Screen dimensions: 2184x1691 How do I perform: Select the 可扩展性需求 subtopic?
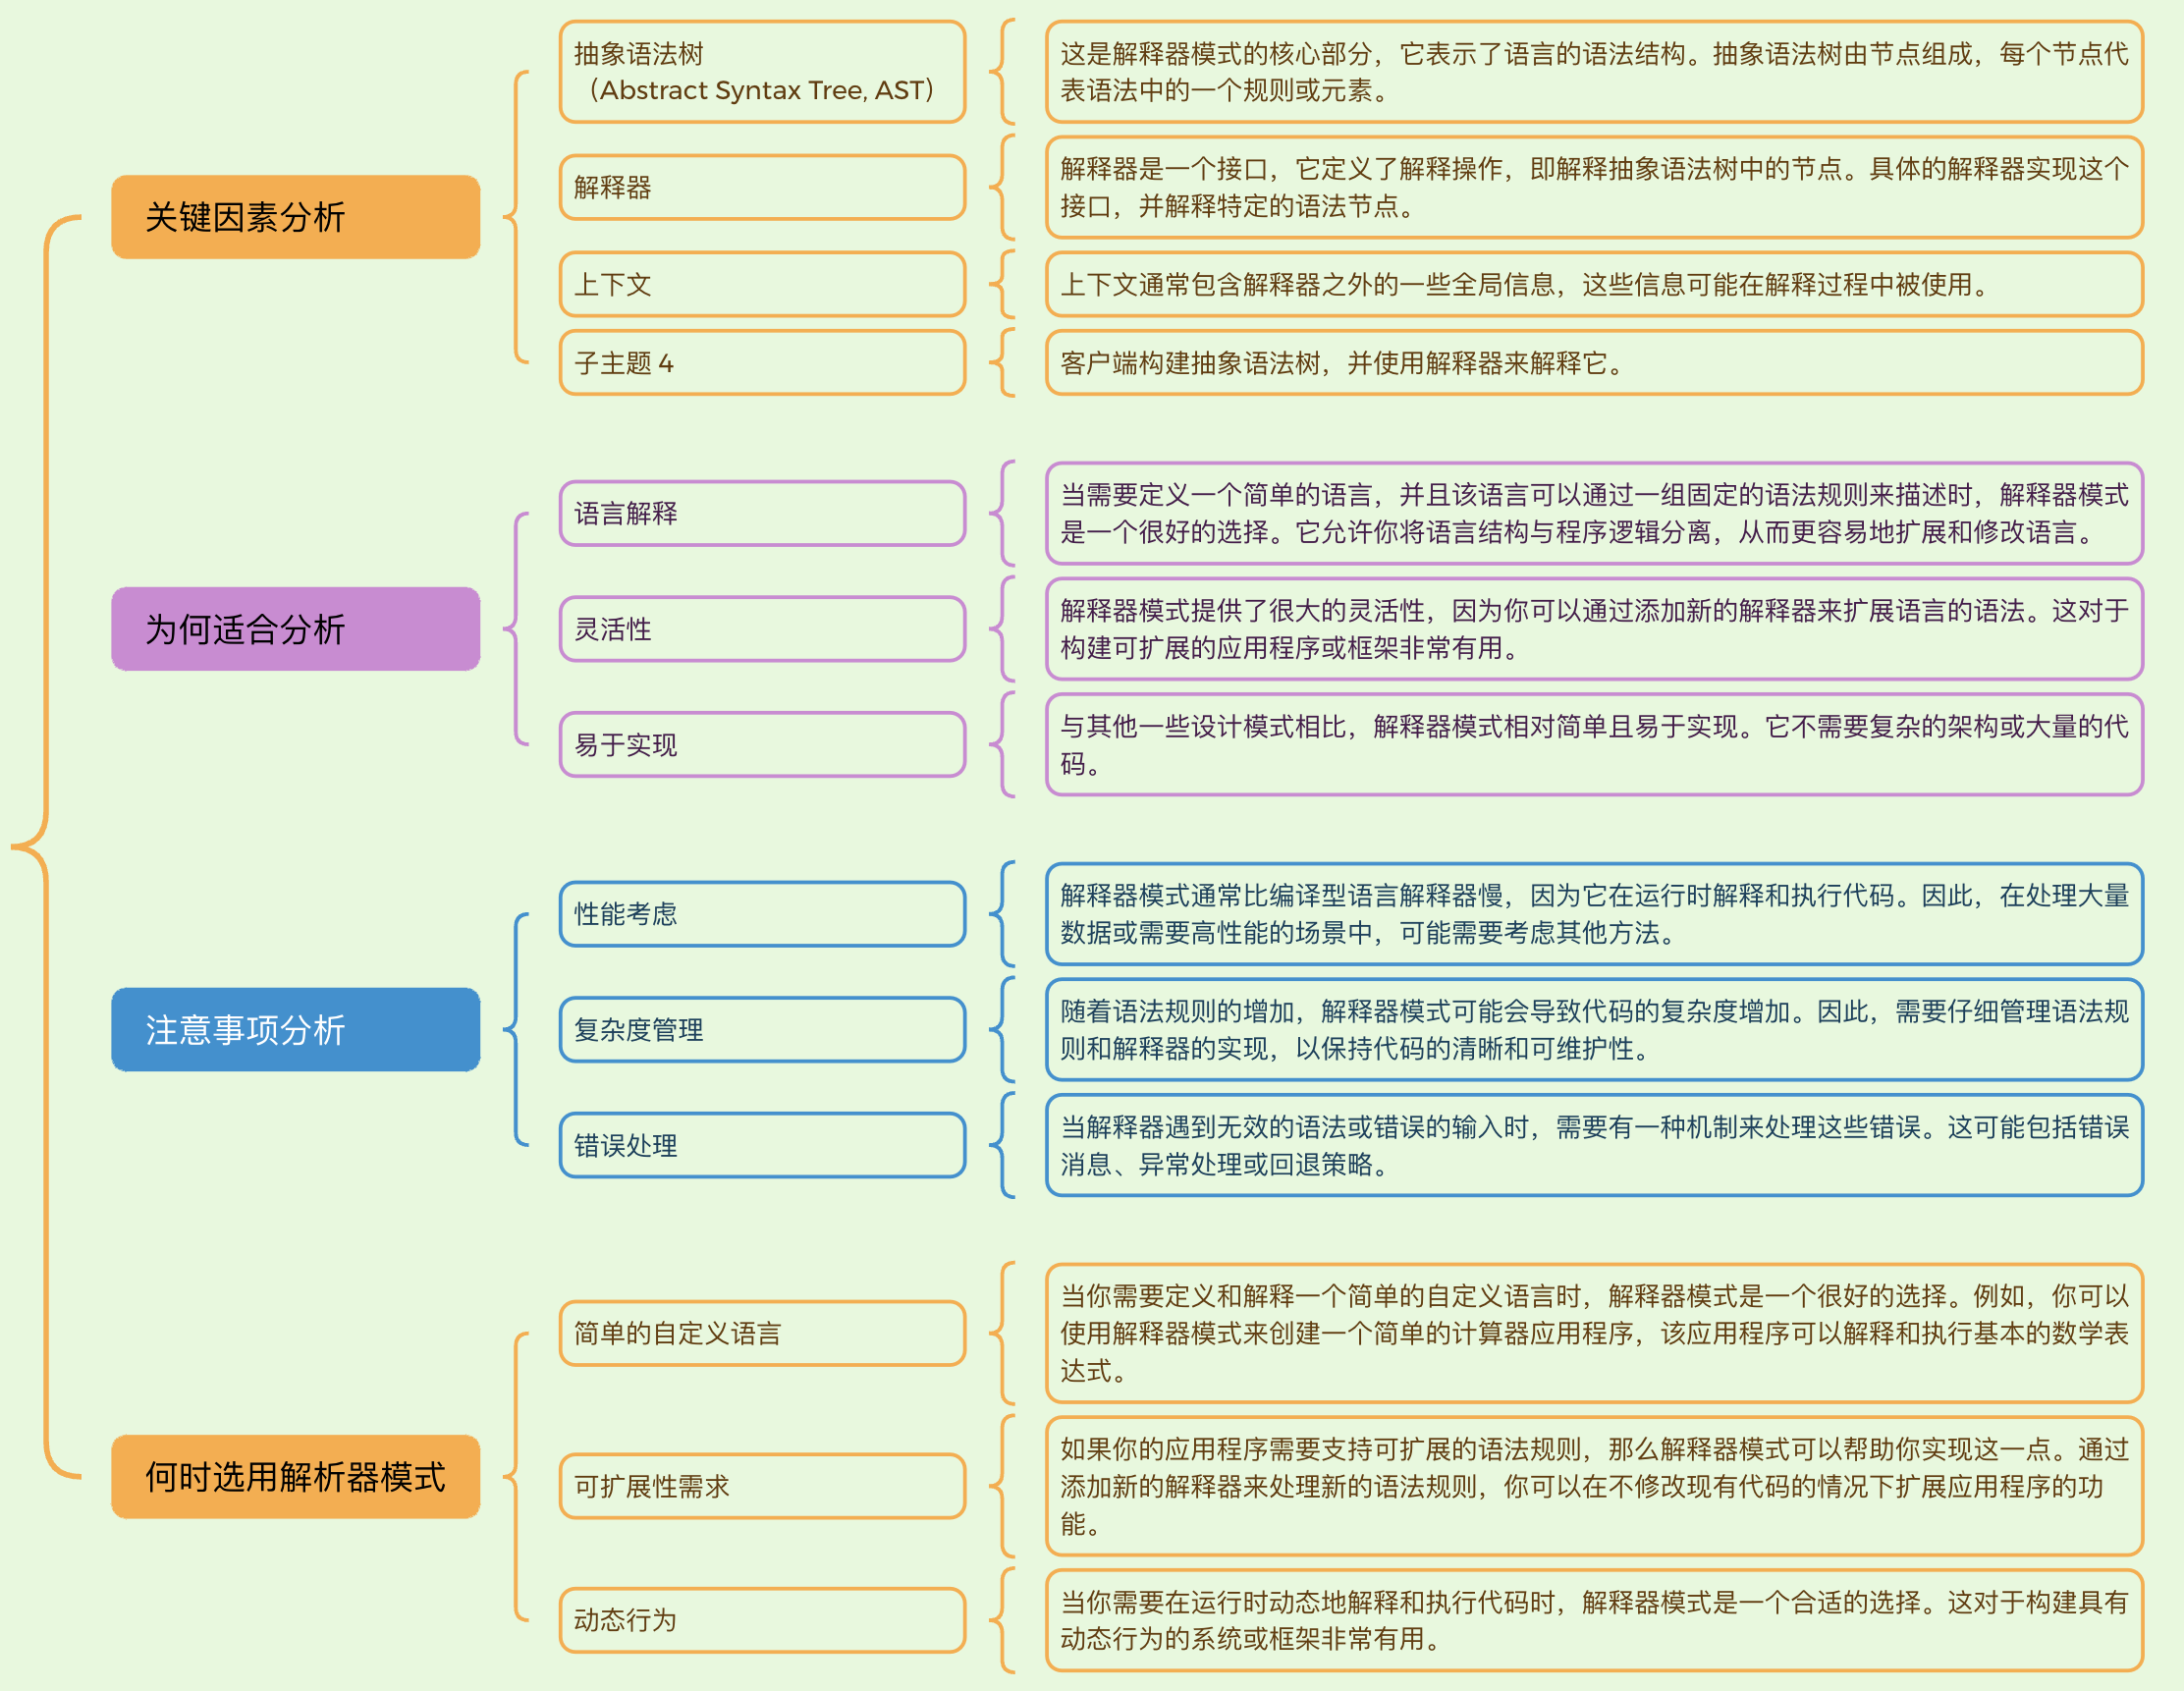(x=762, y=1487)
